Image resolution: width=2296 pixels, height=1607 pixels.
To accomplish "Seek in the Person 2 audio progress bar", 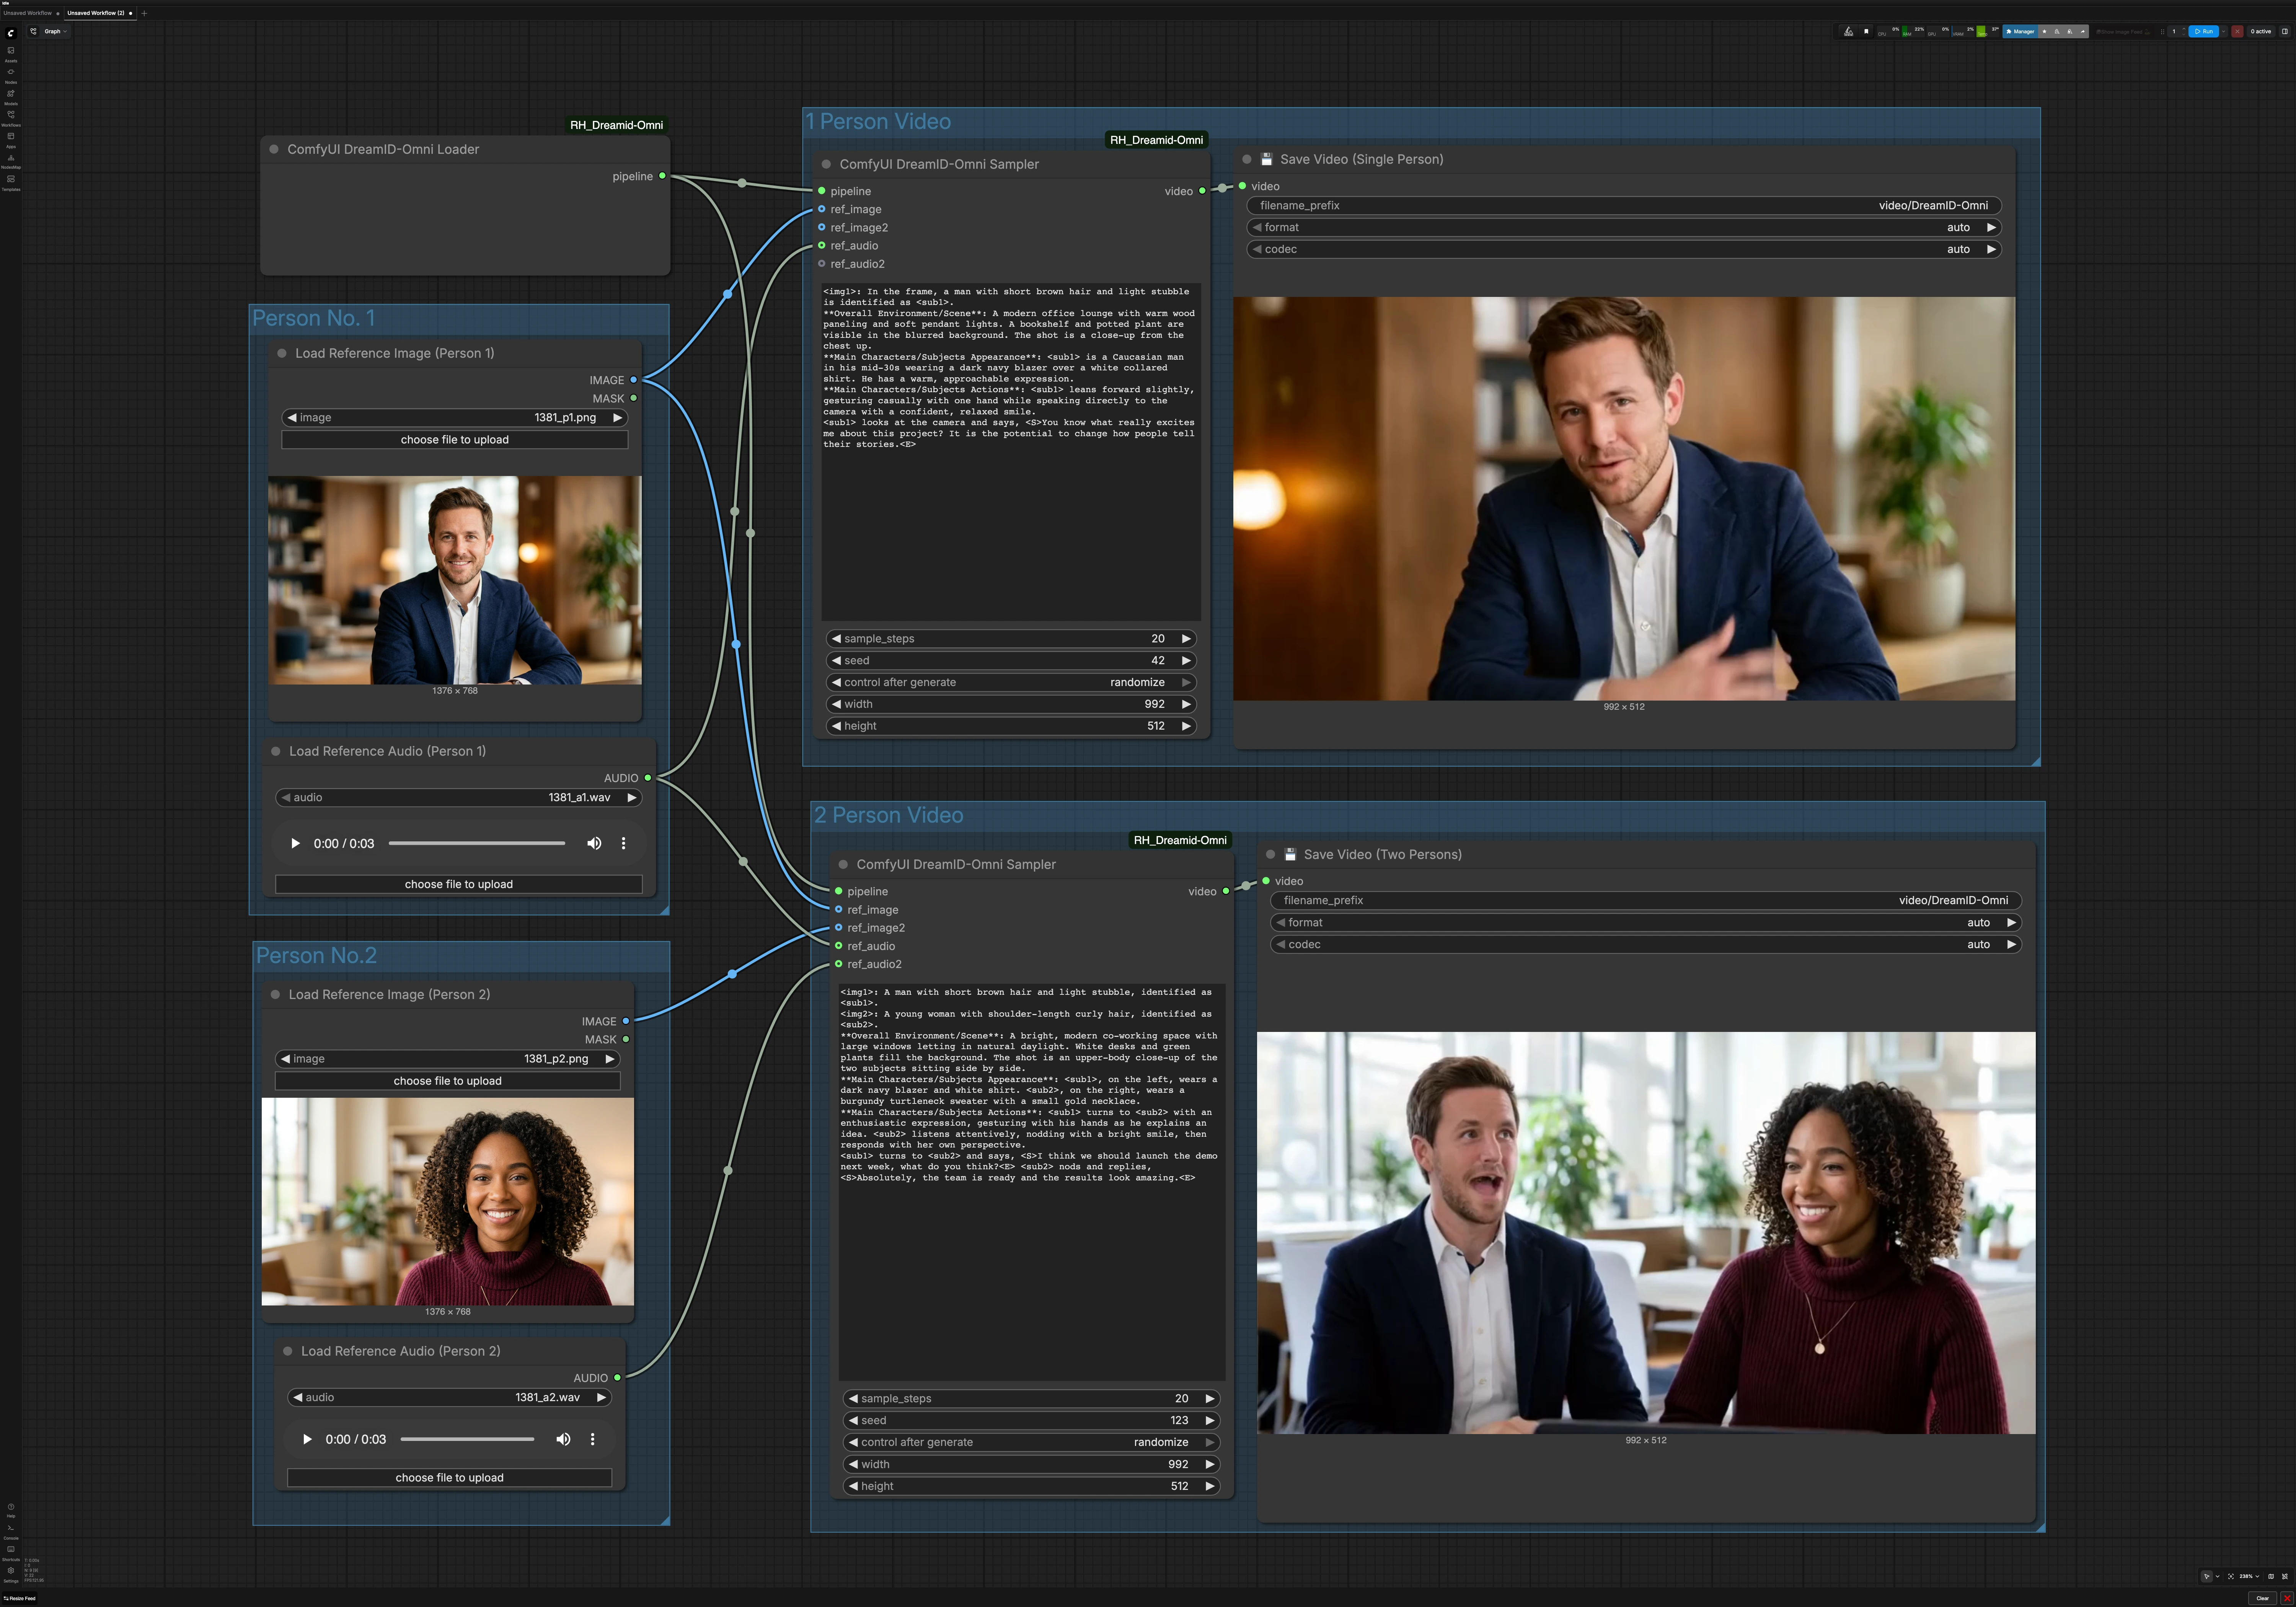I will [x=467, y=1439].
